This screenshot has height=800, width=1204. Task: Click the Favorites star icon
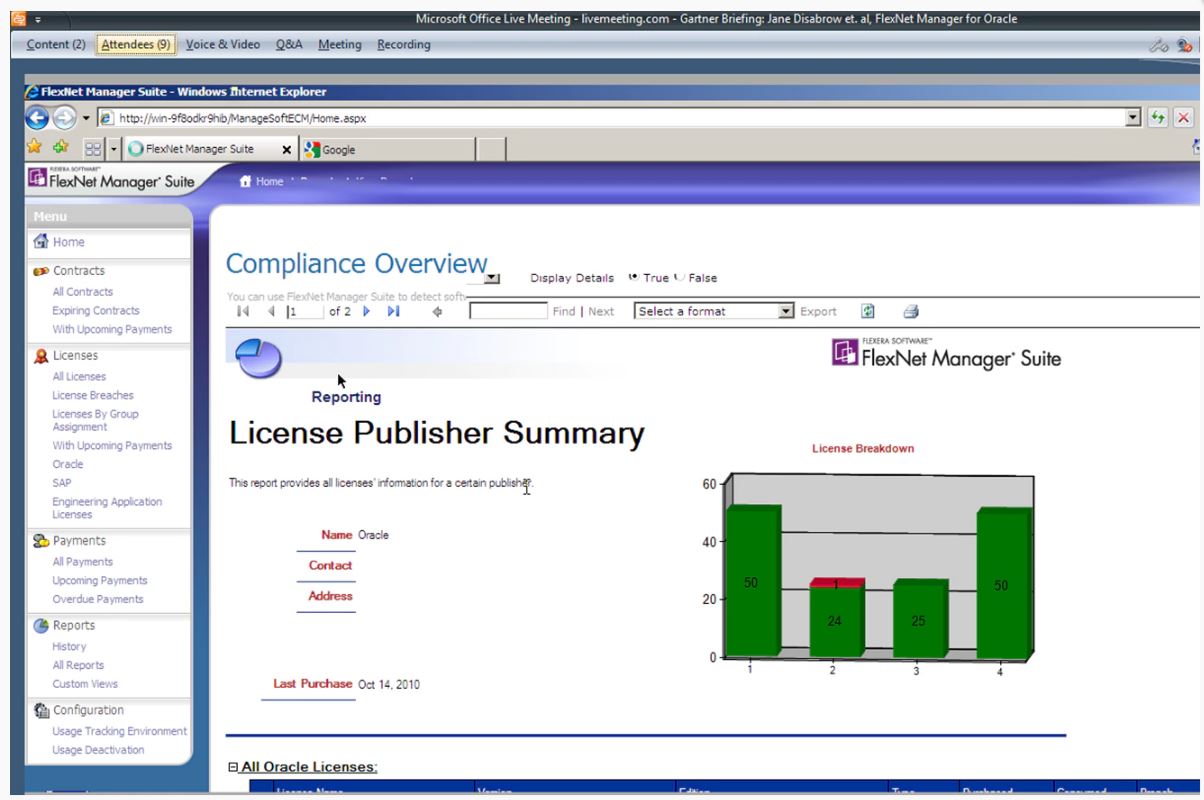(35, 148)
